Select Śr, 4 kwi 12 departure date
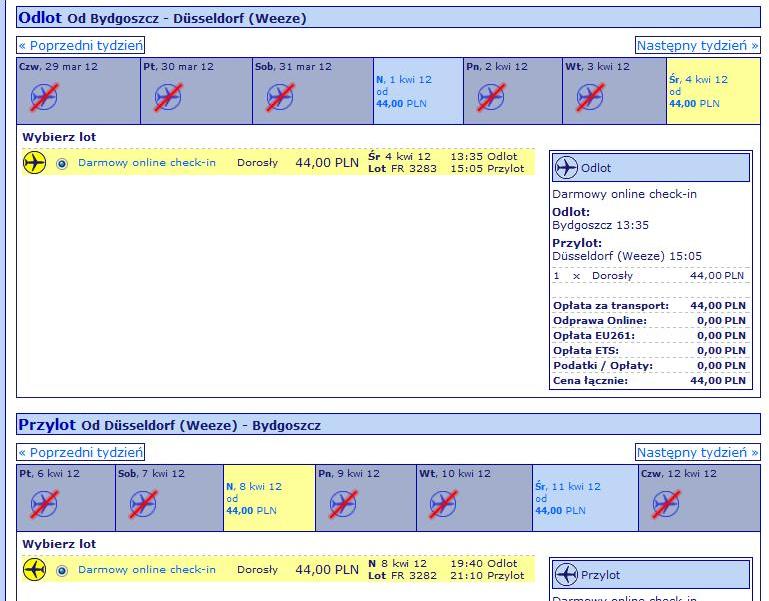The width and height of the screenshot is (769, 601). [714, 91]
